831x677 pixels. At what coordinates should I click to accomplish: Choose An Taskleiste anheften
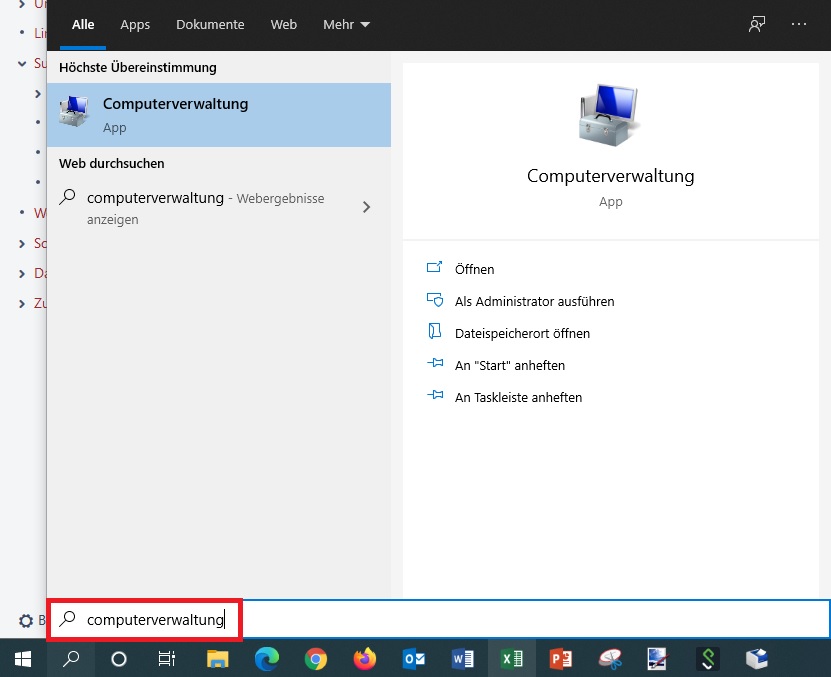(518, 397)
